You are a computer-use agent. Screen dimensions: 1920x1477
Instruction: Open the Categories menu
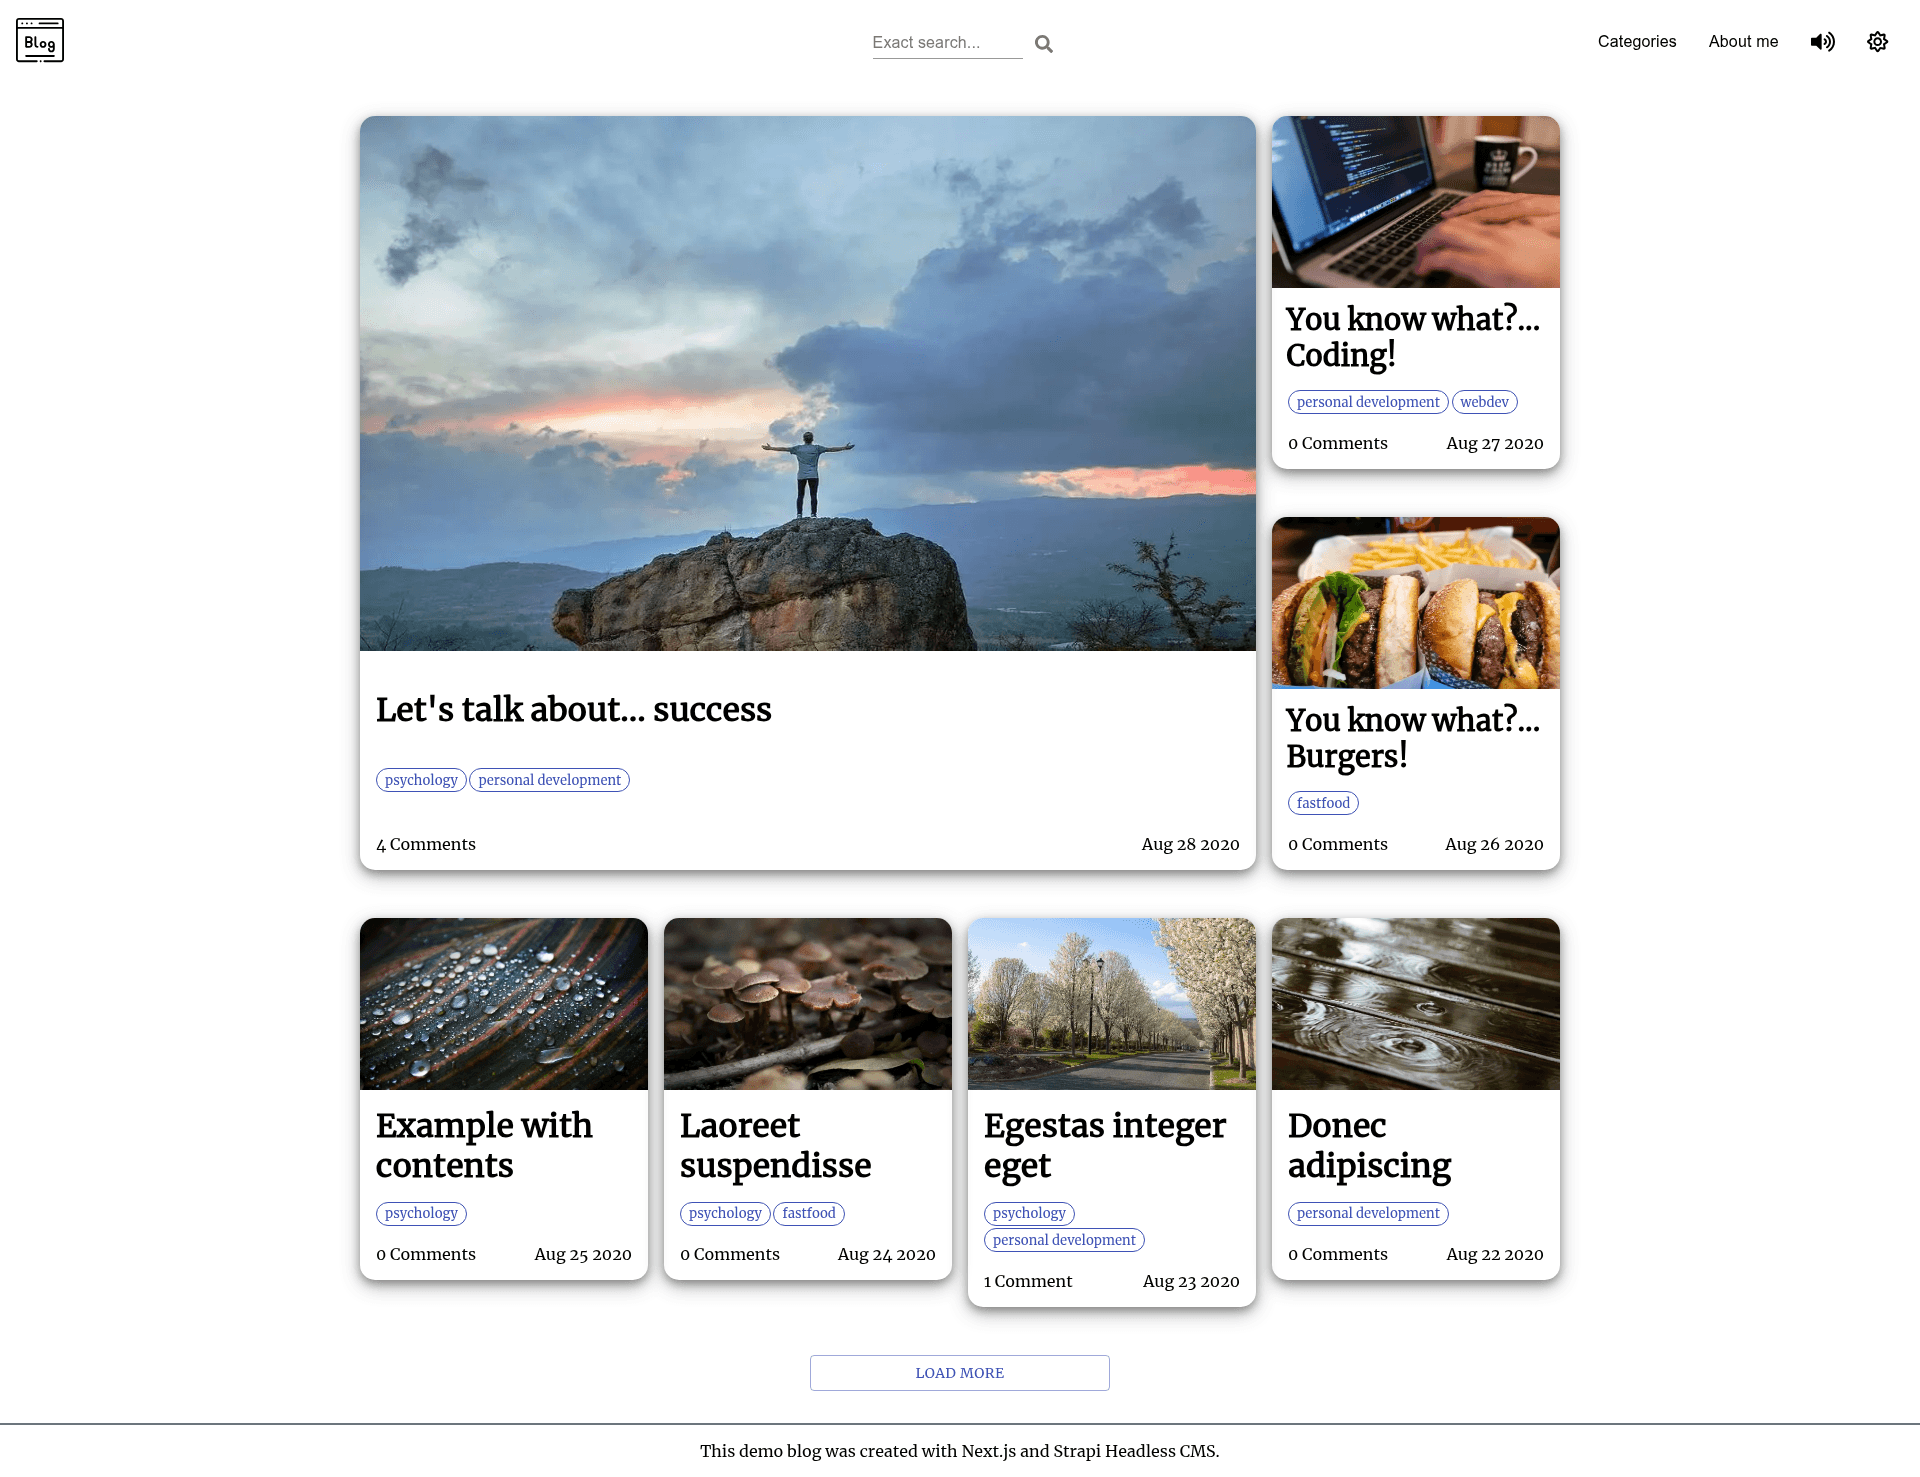(x=1636, y=41)
